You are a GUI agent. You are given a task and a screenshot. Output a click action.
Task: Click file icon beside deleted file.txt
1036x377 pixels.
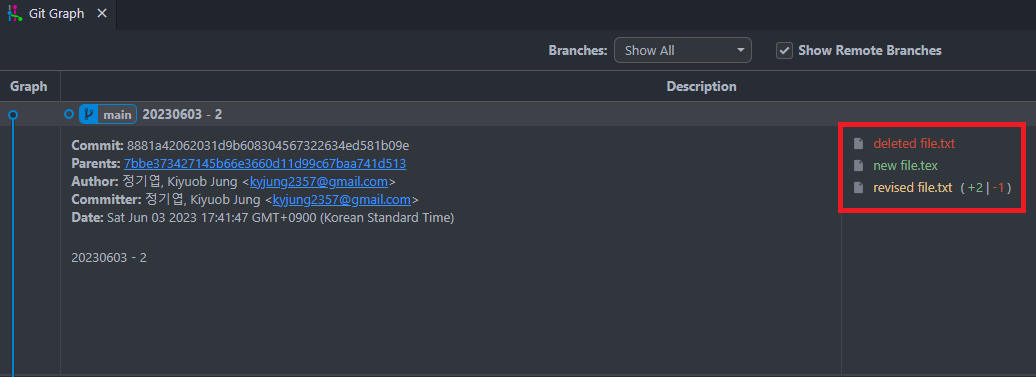(858, 143)
